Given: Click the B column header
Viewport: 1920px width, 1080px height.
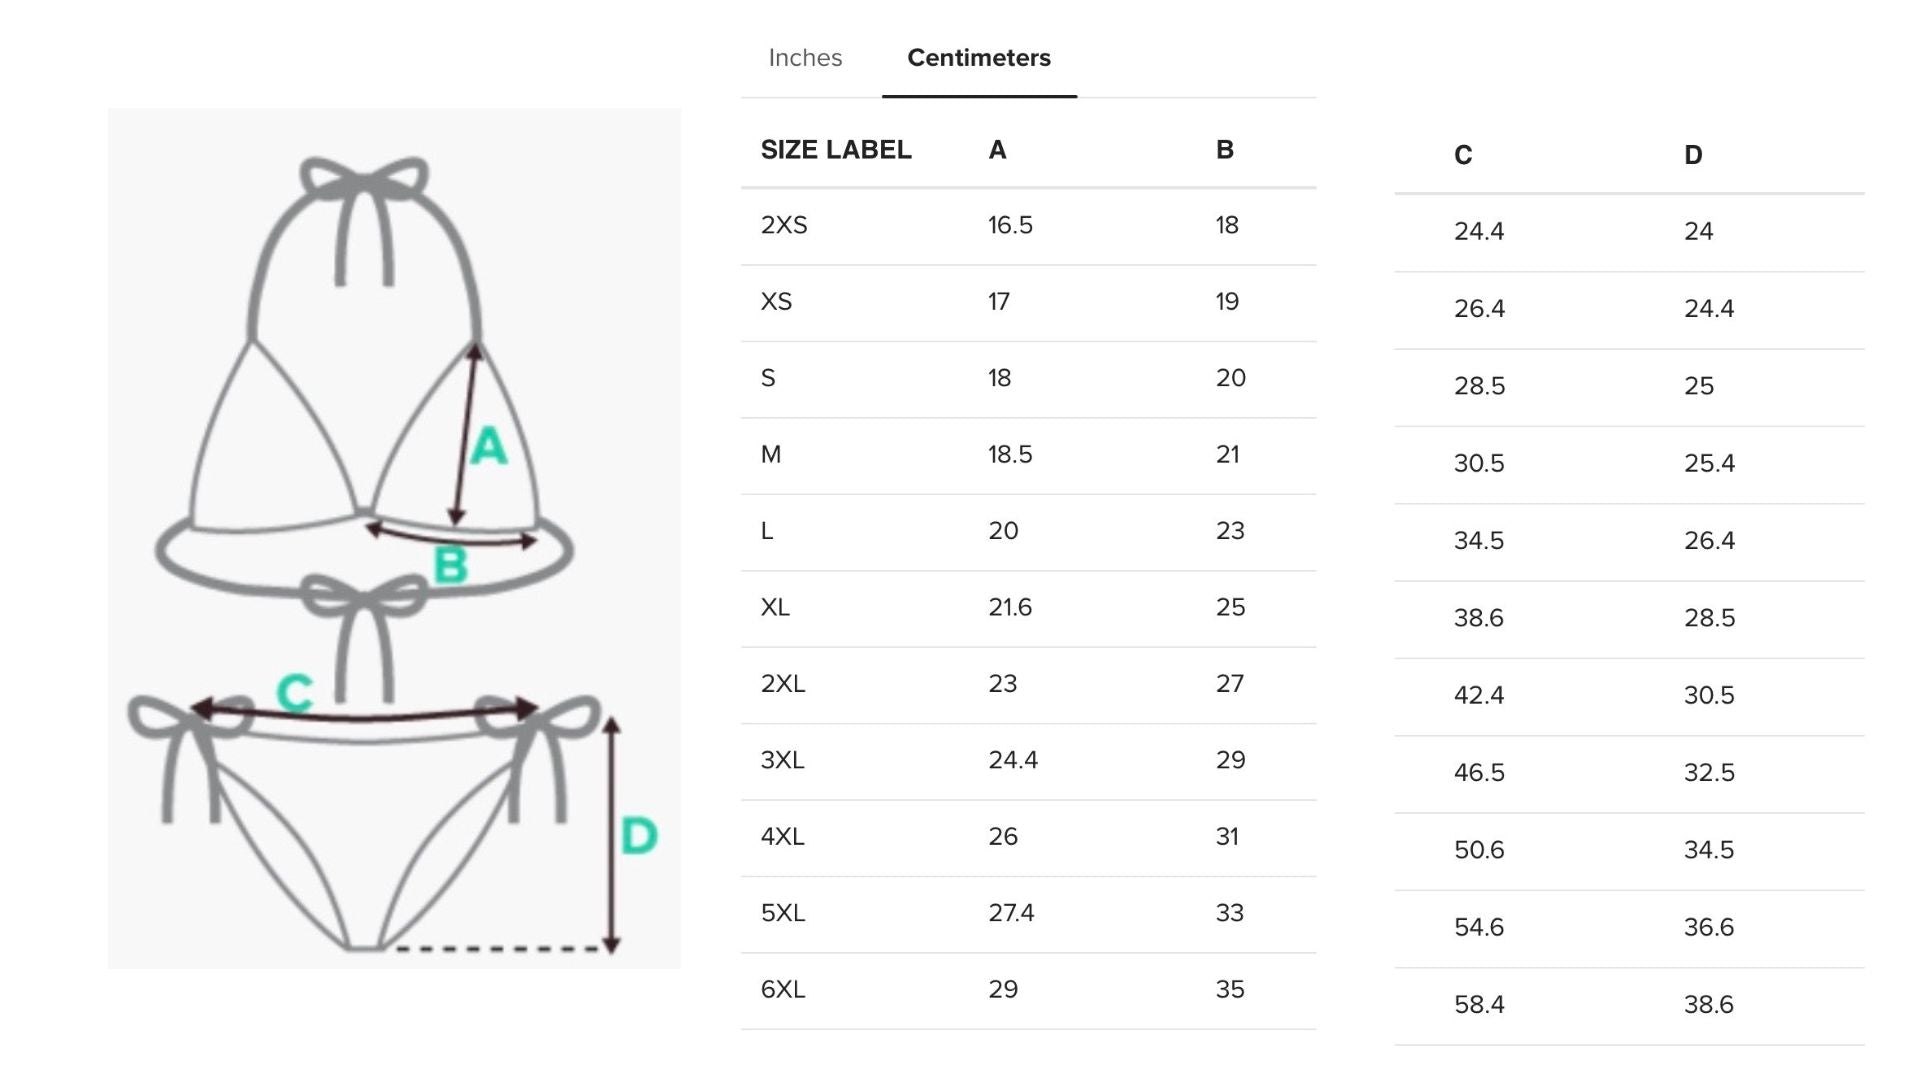Looking at the screenshot, I should click(1225, 150).
